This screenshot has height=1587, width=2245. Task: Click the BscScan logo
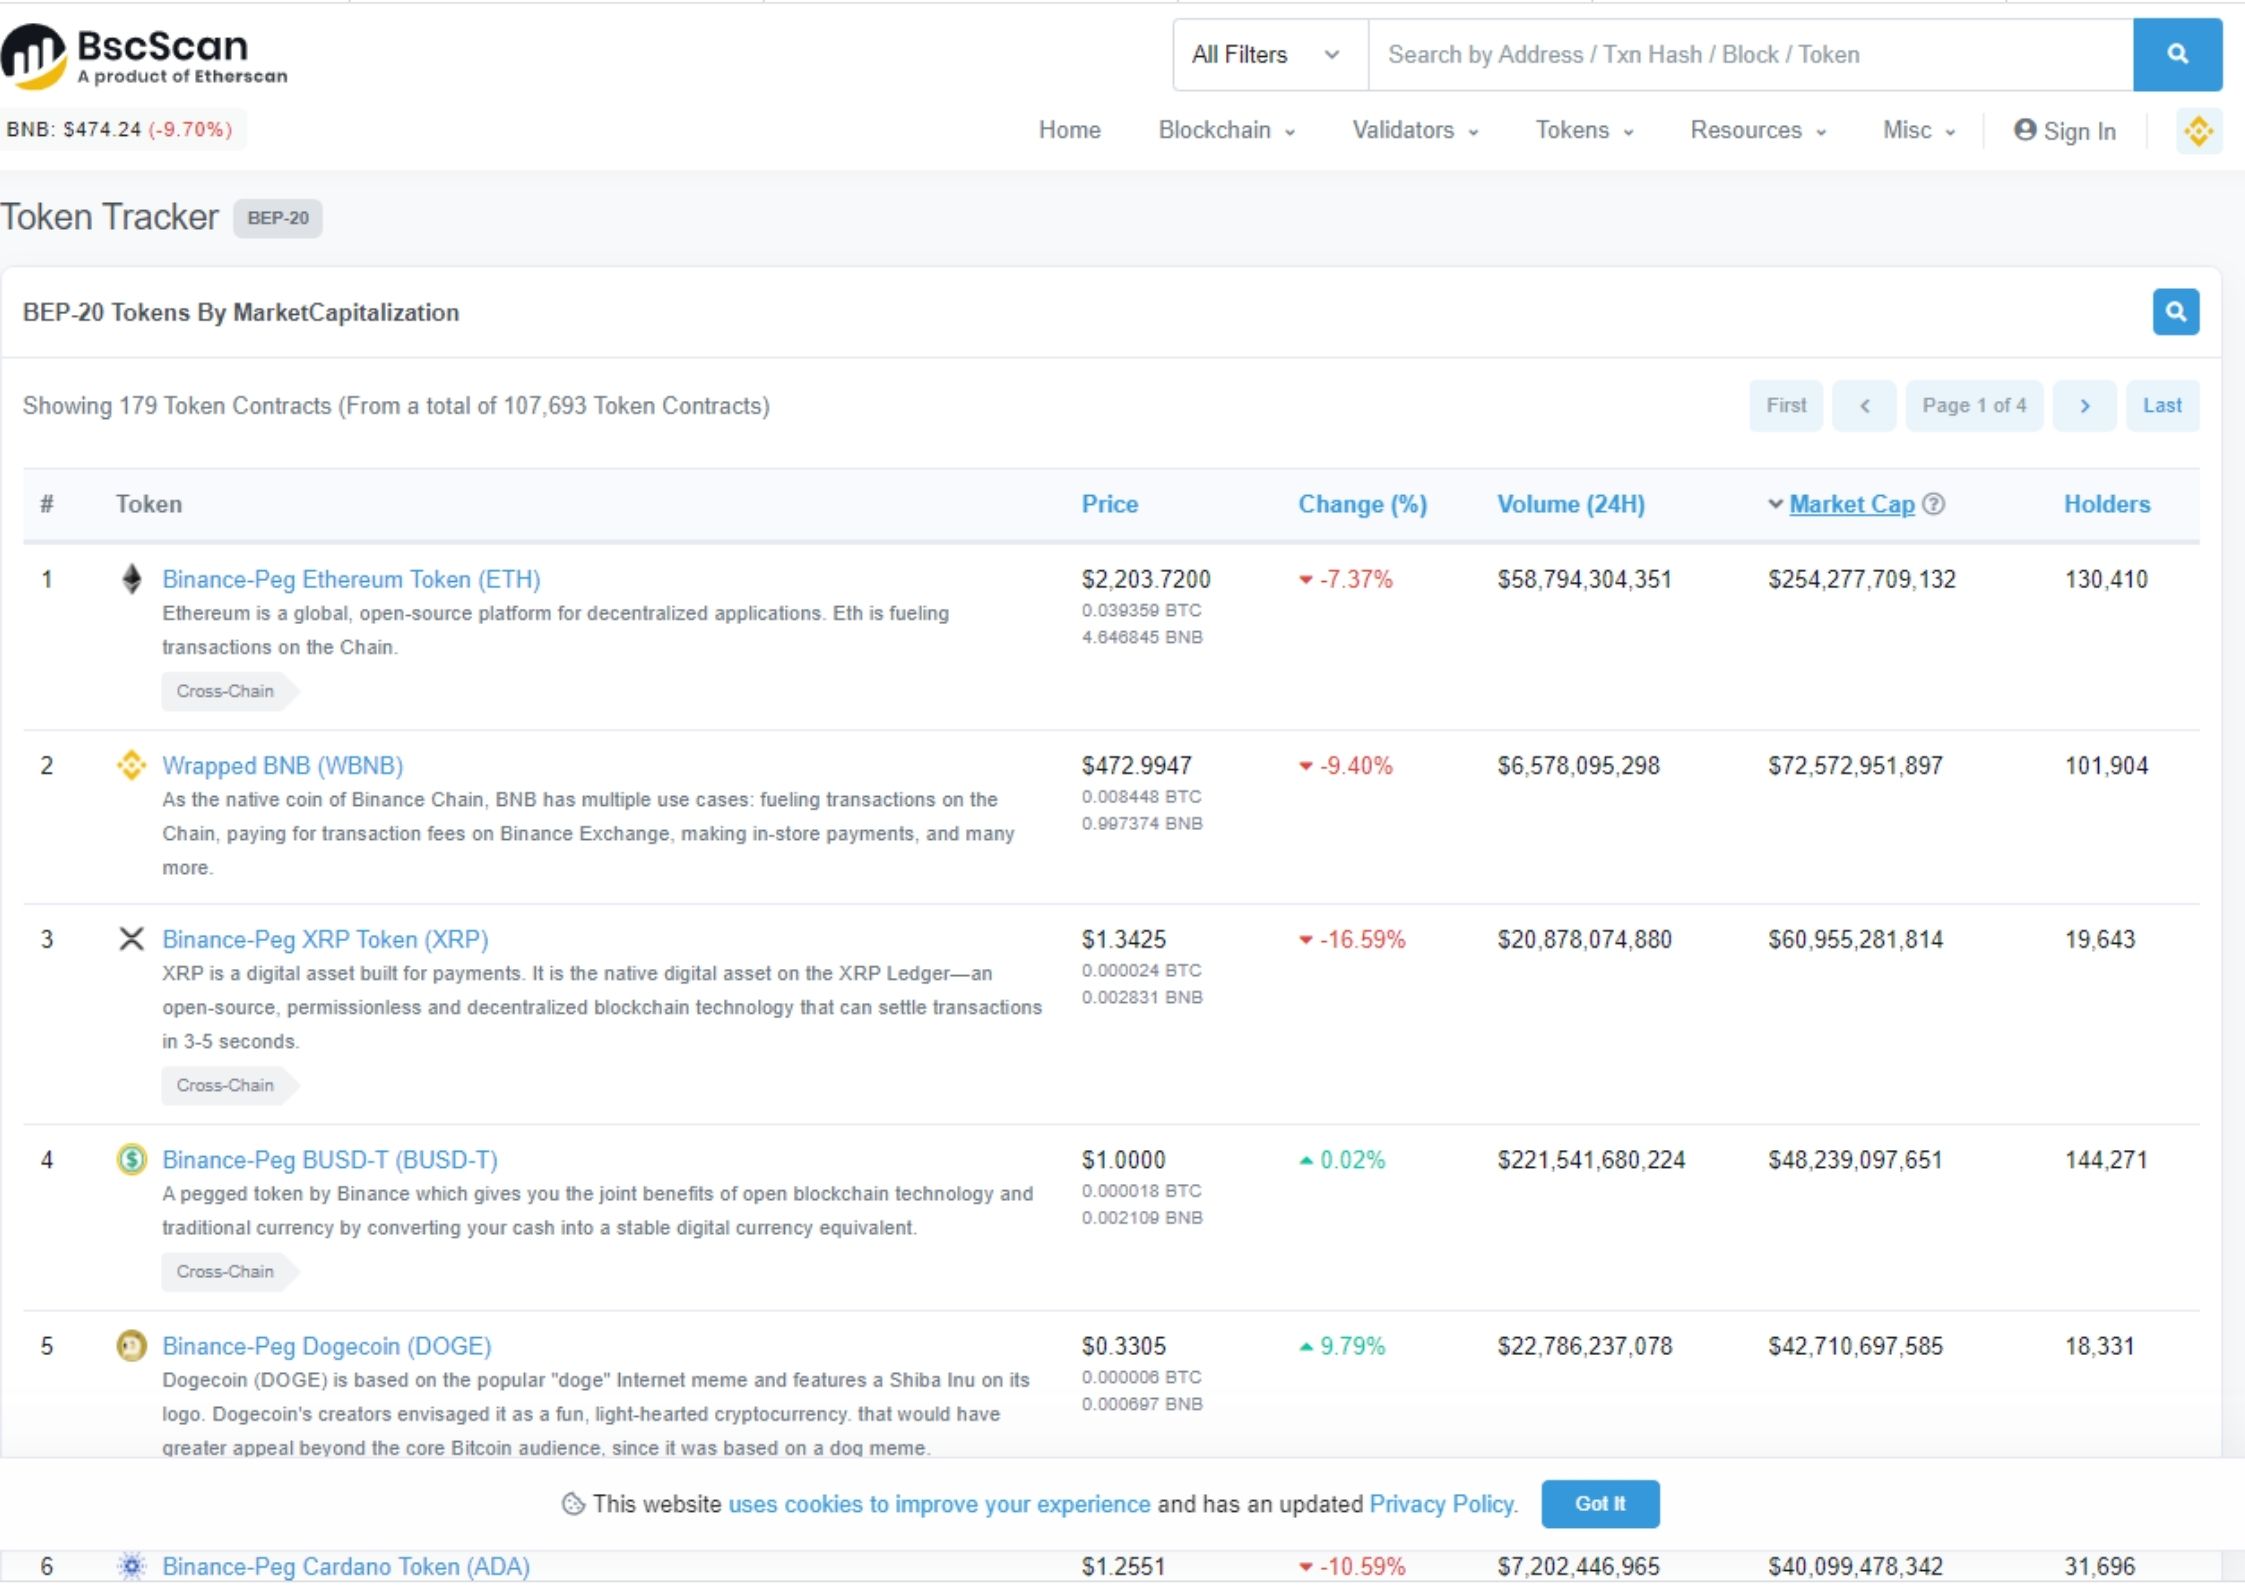[144, 56]
